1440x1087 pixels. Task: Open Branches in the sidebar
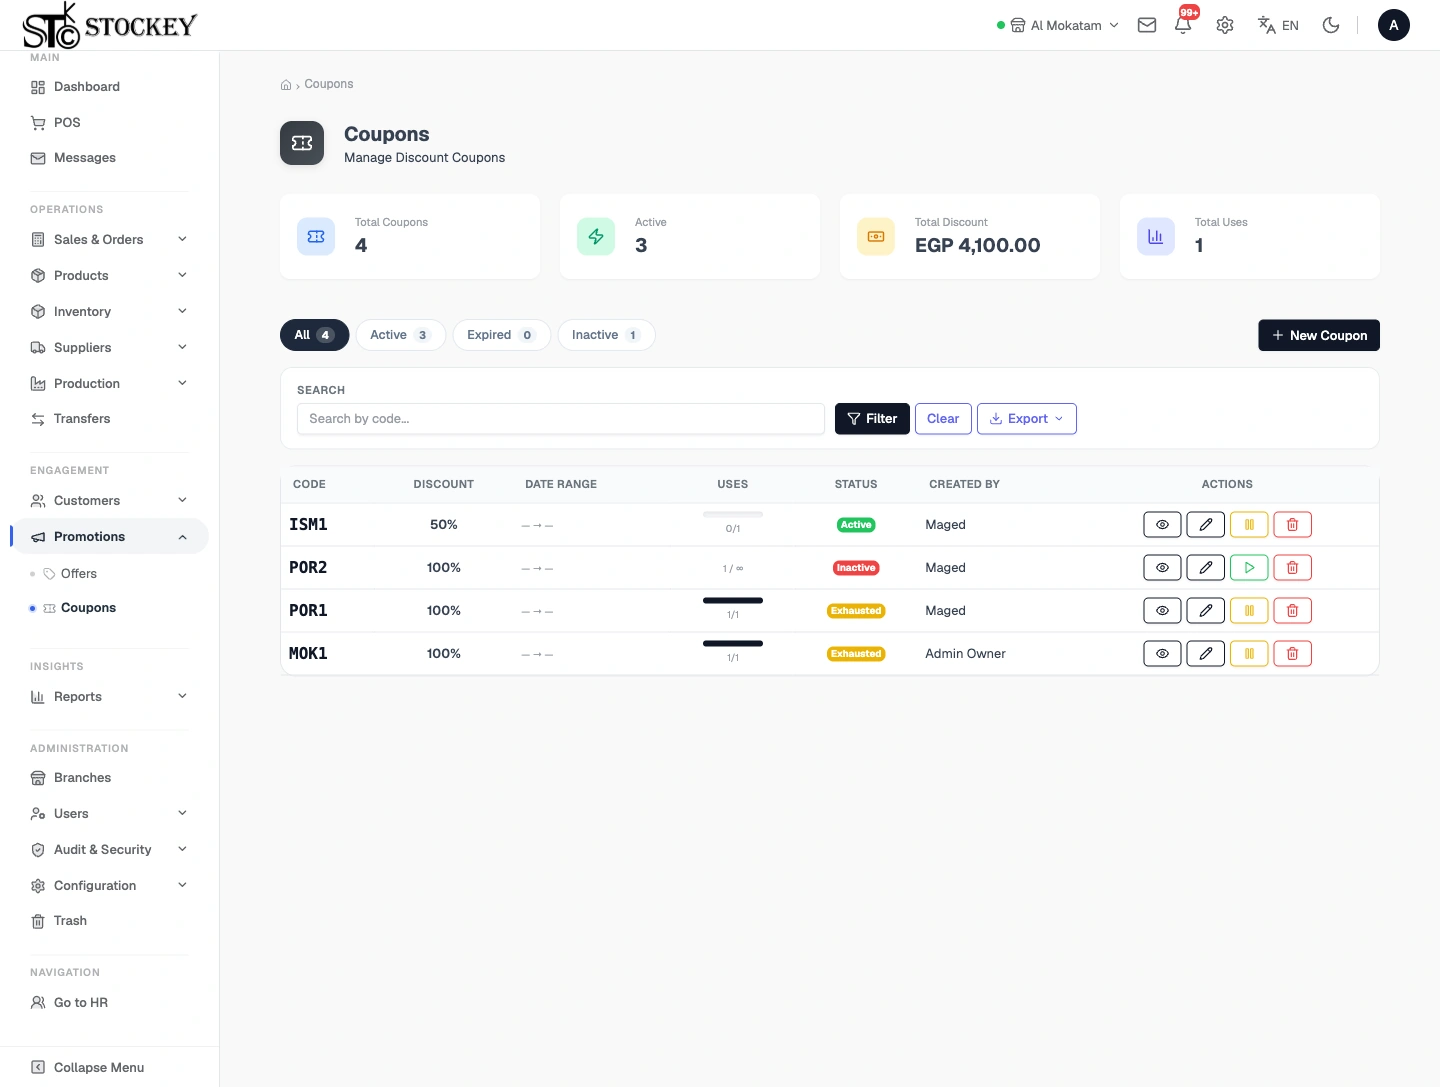pyautogui.click(x=109, y=778)
